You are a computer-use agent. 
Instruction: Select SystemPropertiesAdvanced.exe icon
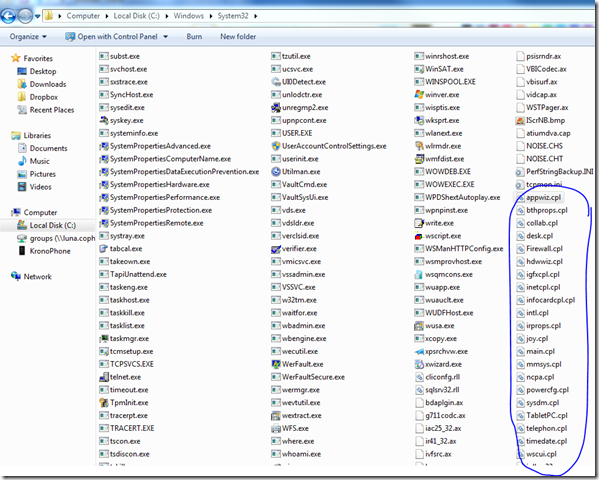coord(104,146)
